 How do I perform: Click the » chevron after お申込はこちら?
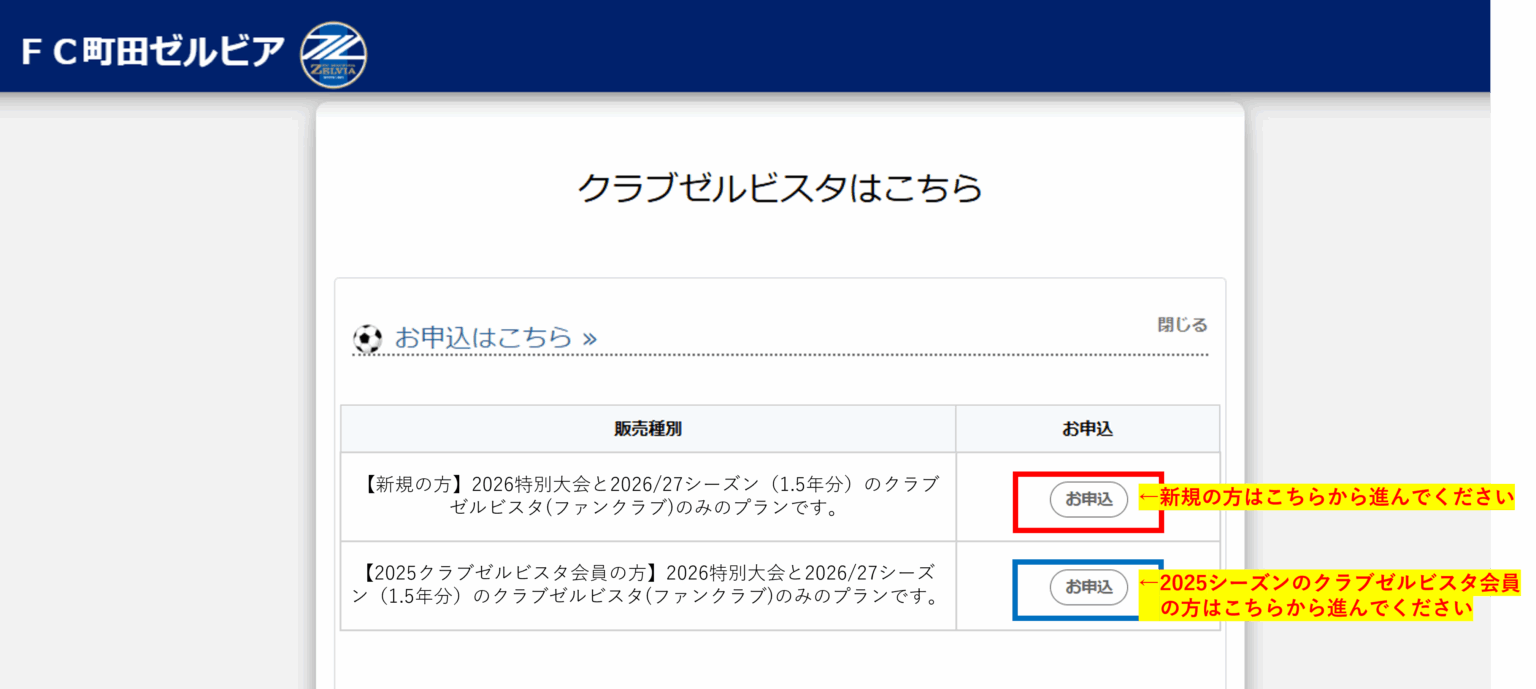589,338
